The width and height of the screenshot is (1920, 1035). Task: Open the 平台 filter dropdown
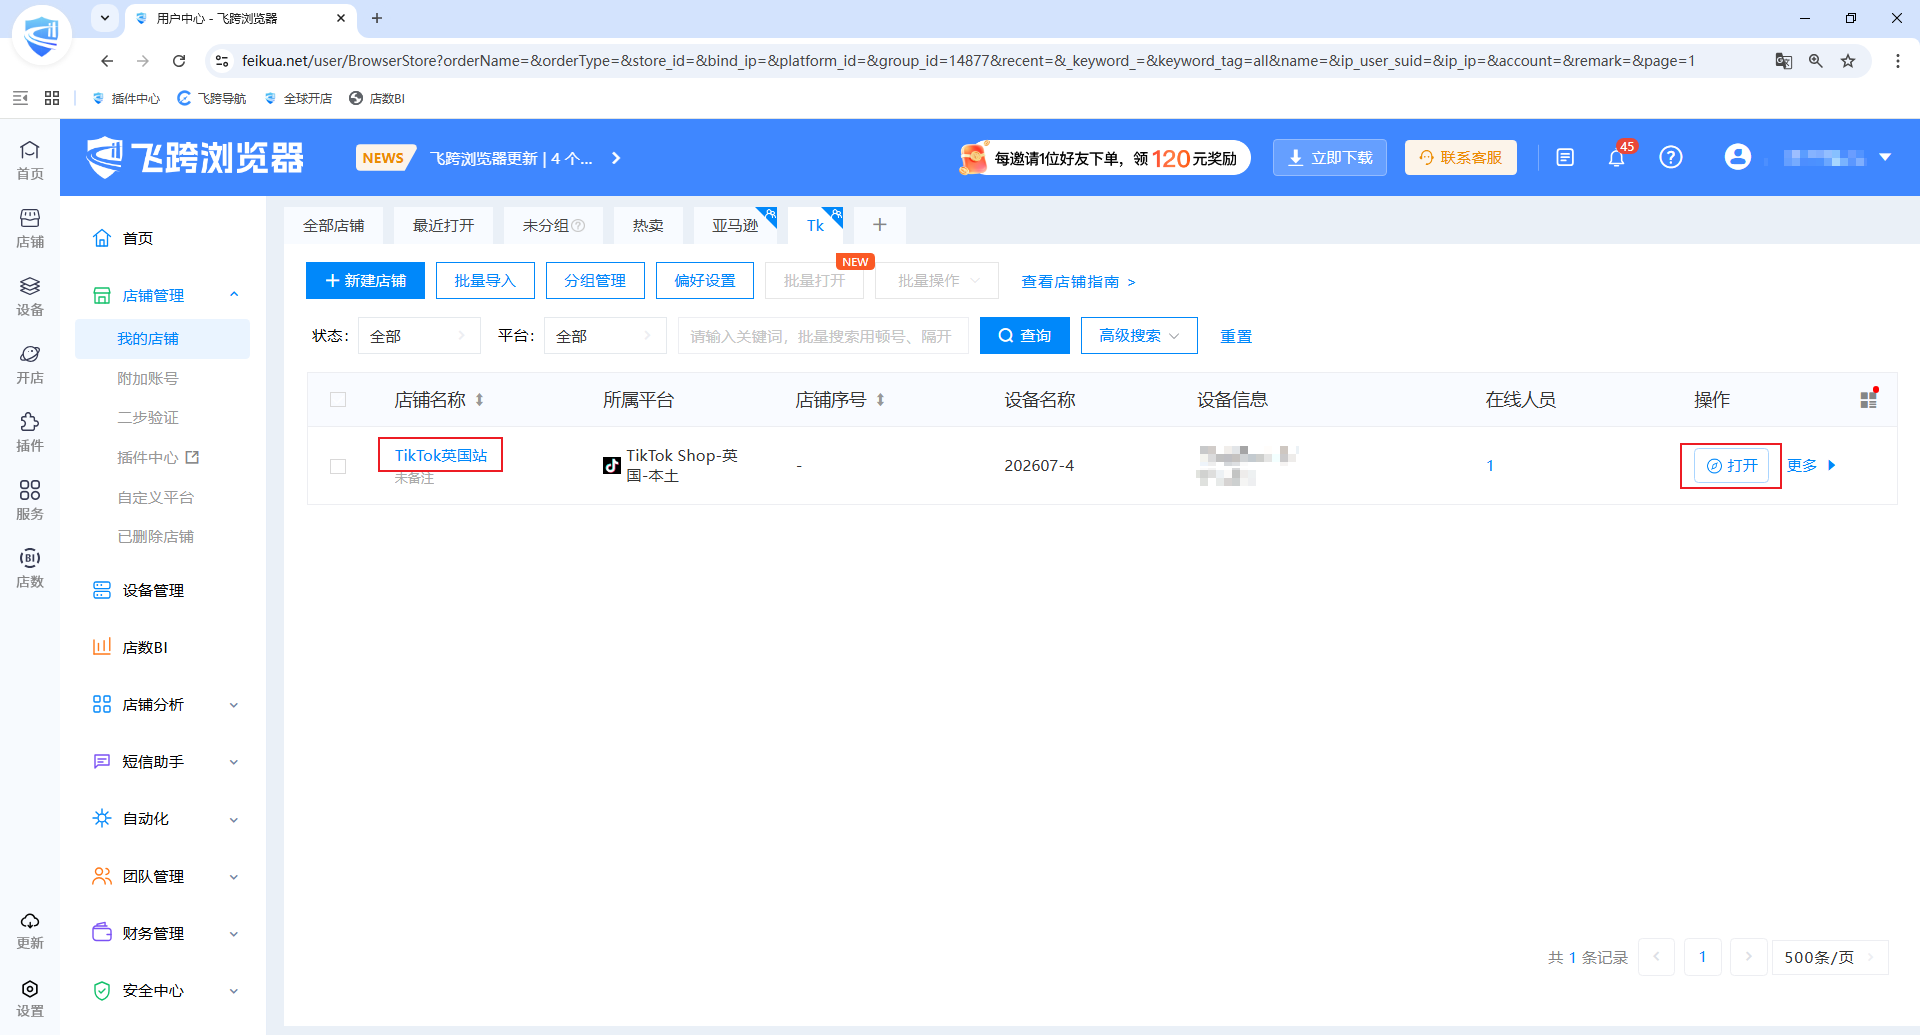click(605, 336)
